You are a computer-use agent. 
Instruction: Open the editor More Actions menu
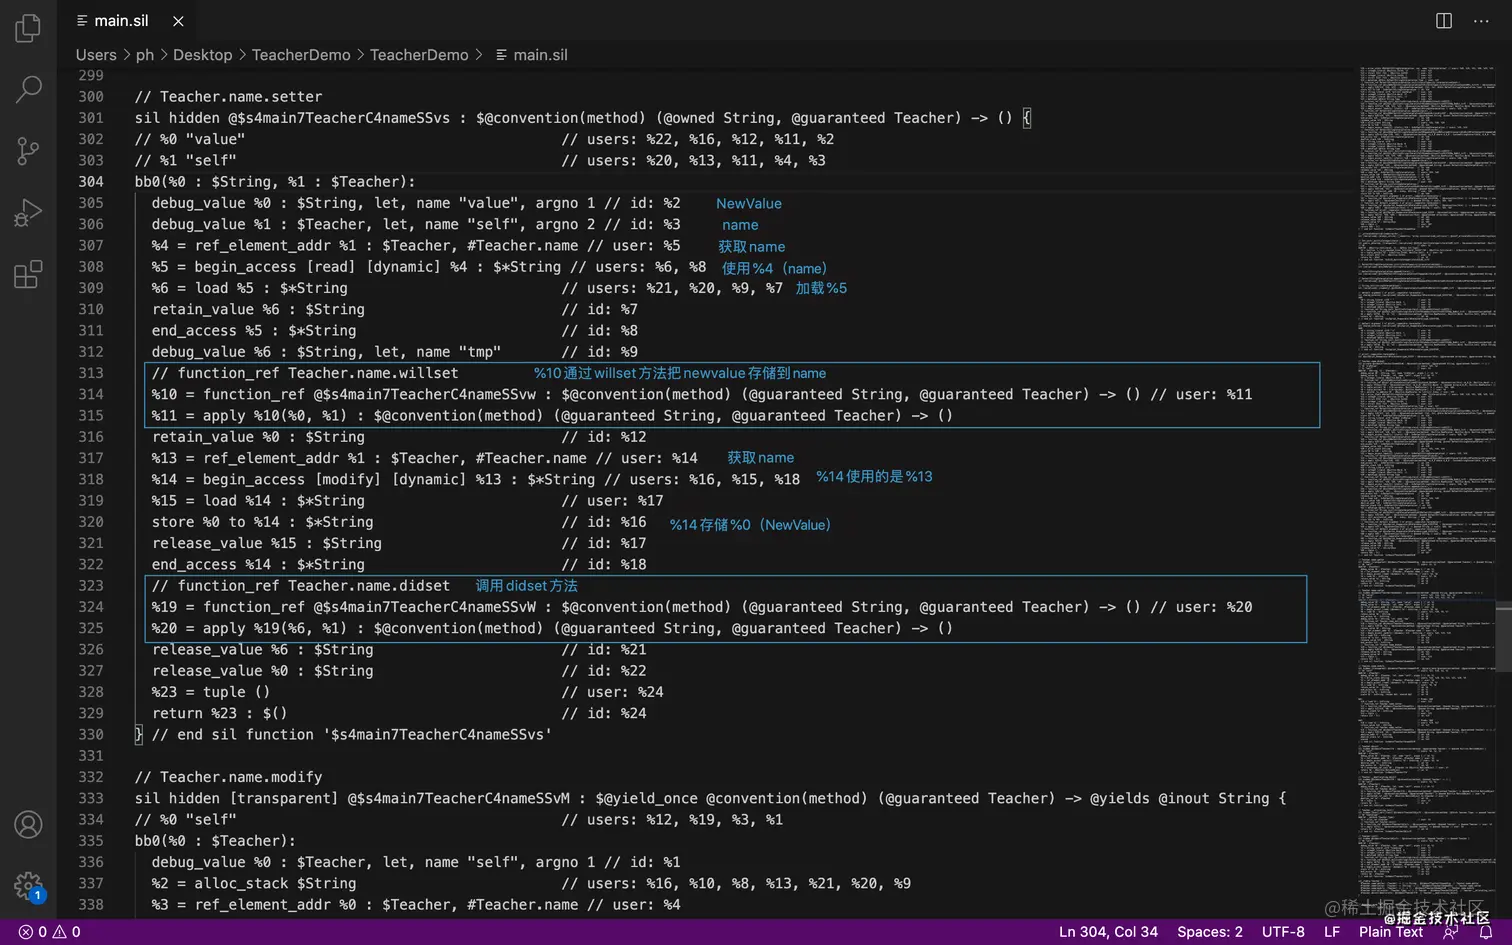coord(1481,21)
